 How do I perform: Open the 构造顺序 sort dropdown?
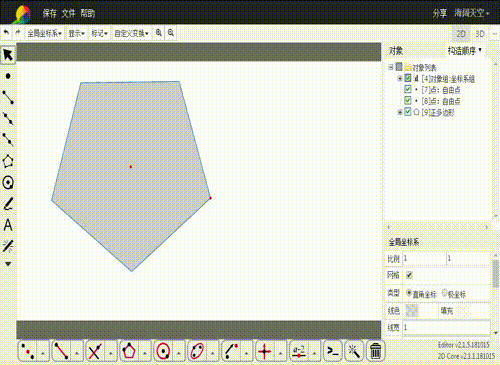[x=465, y=51]
